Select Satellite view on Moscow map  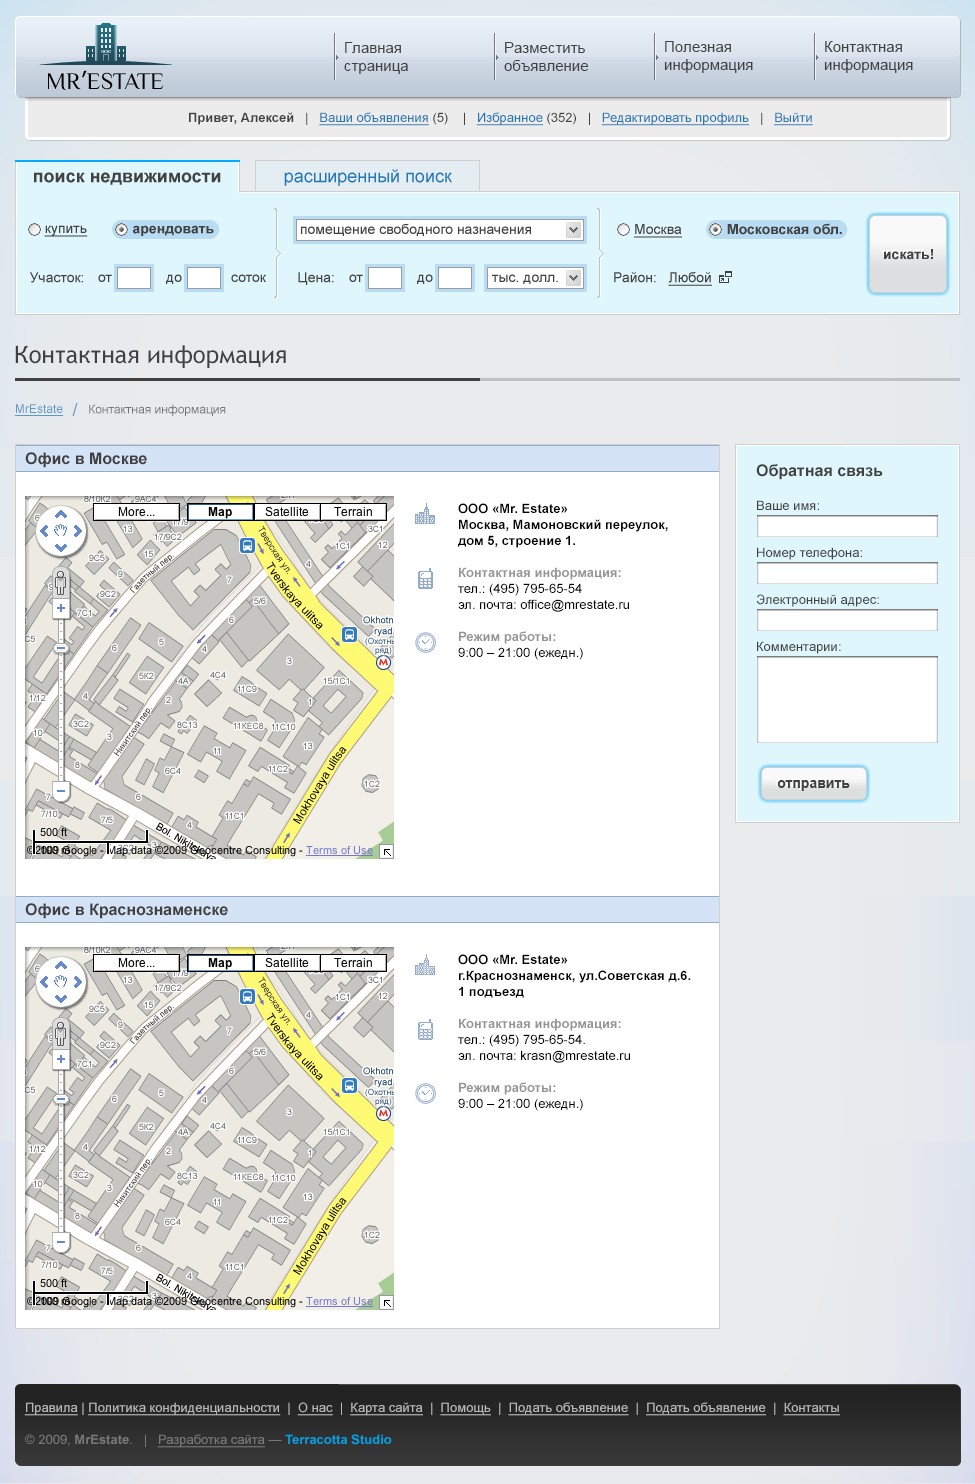pyautogui.click(x=287, y=512)
